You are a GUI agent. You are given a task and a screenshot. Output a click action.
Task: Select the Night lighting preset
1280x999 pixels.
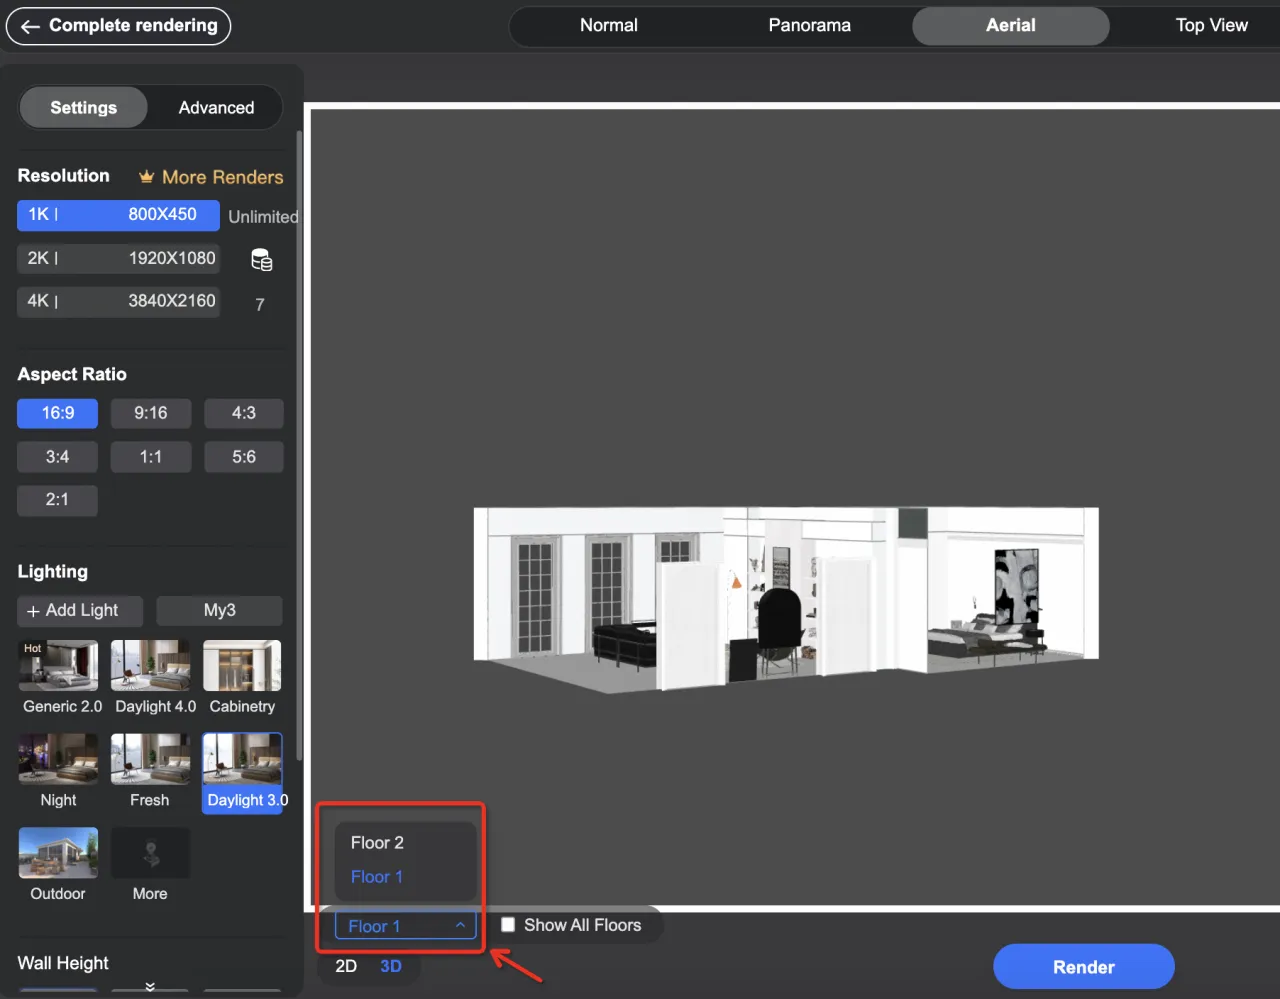pyautogui.click(x=59, y=760)
